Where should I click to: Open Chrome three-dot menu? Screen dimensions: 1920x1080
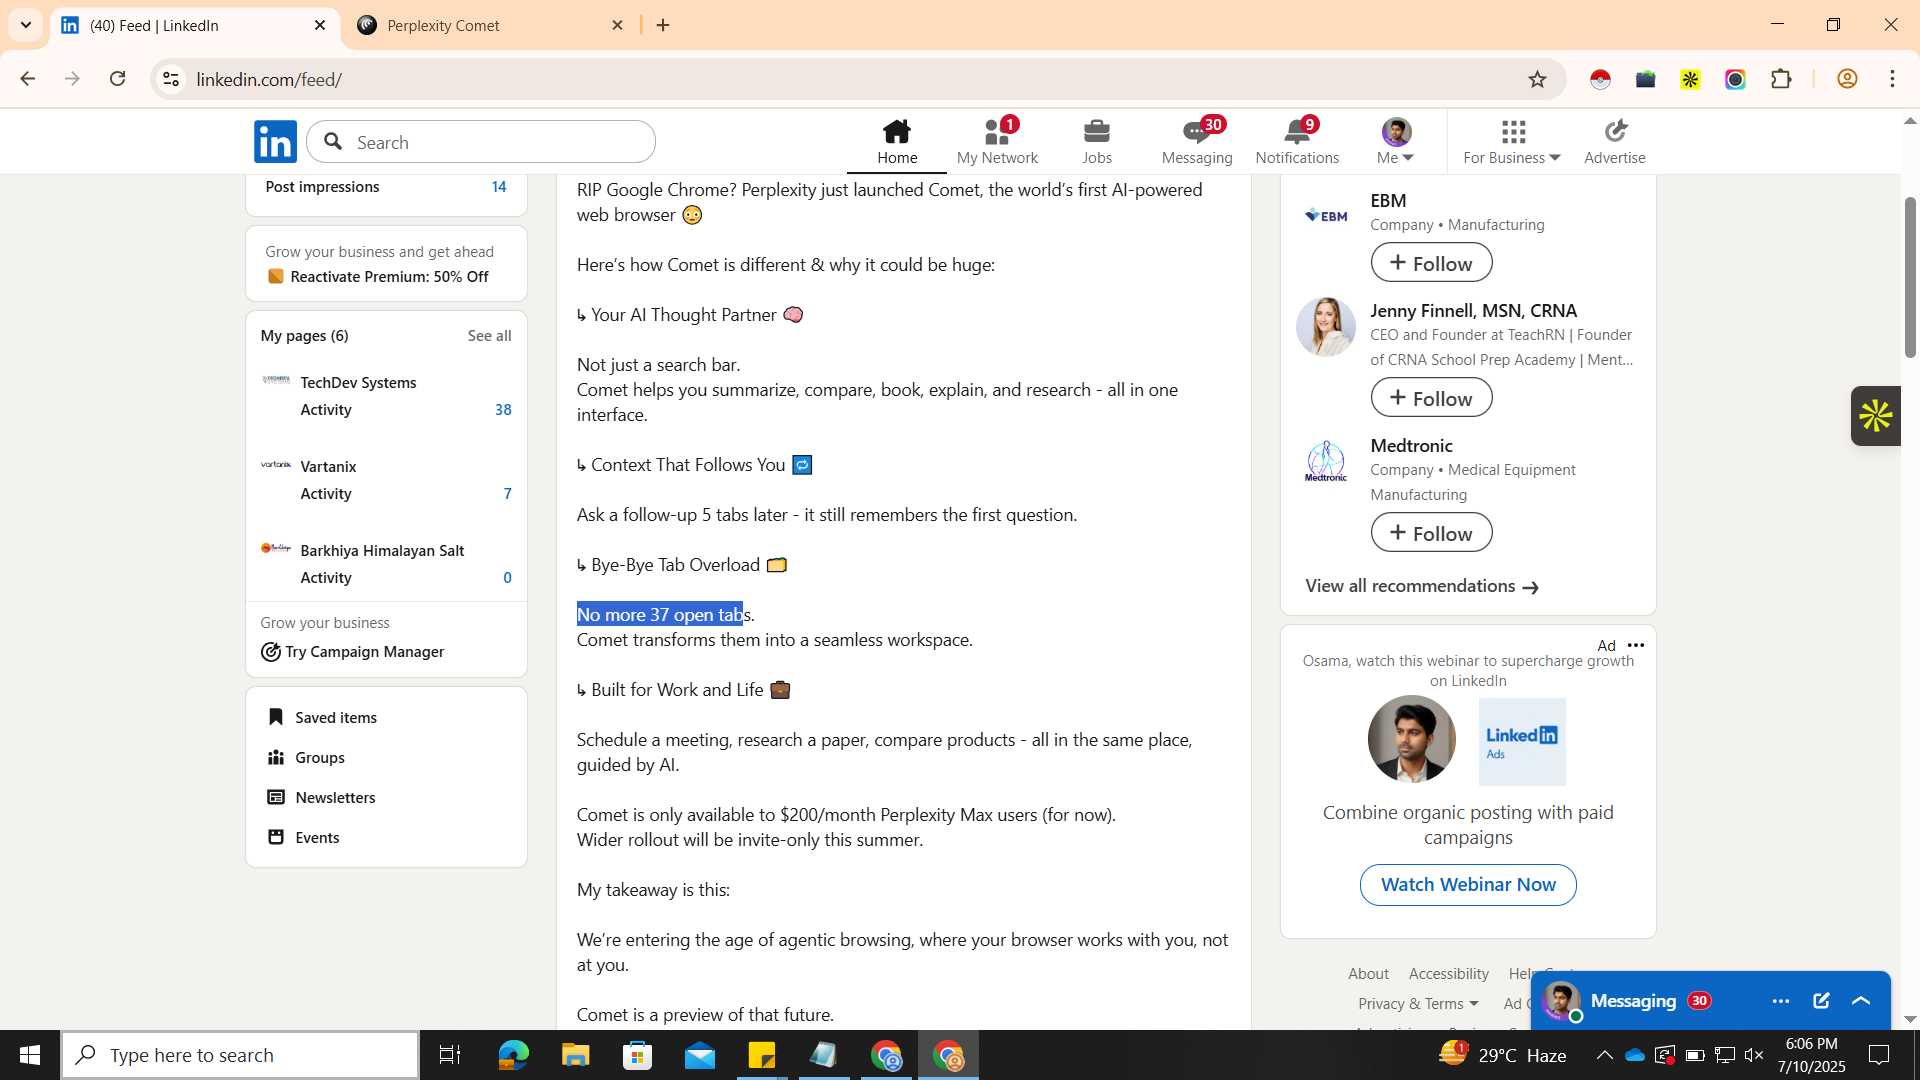(1892, 79)
